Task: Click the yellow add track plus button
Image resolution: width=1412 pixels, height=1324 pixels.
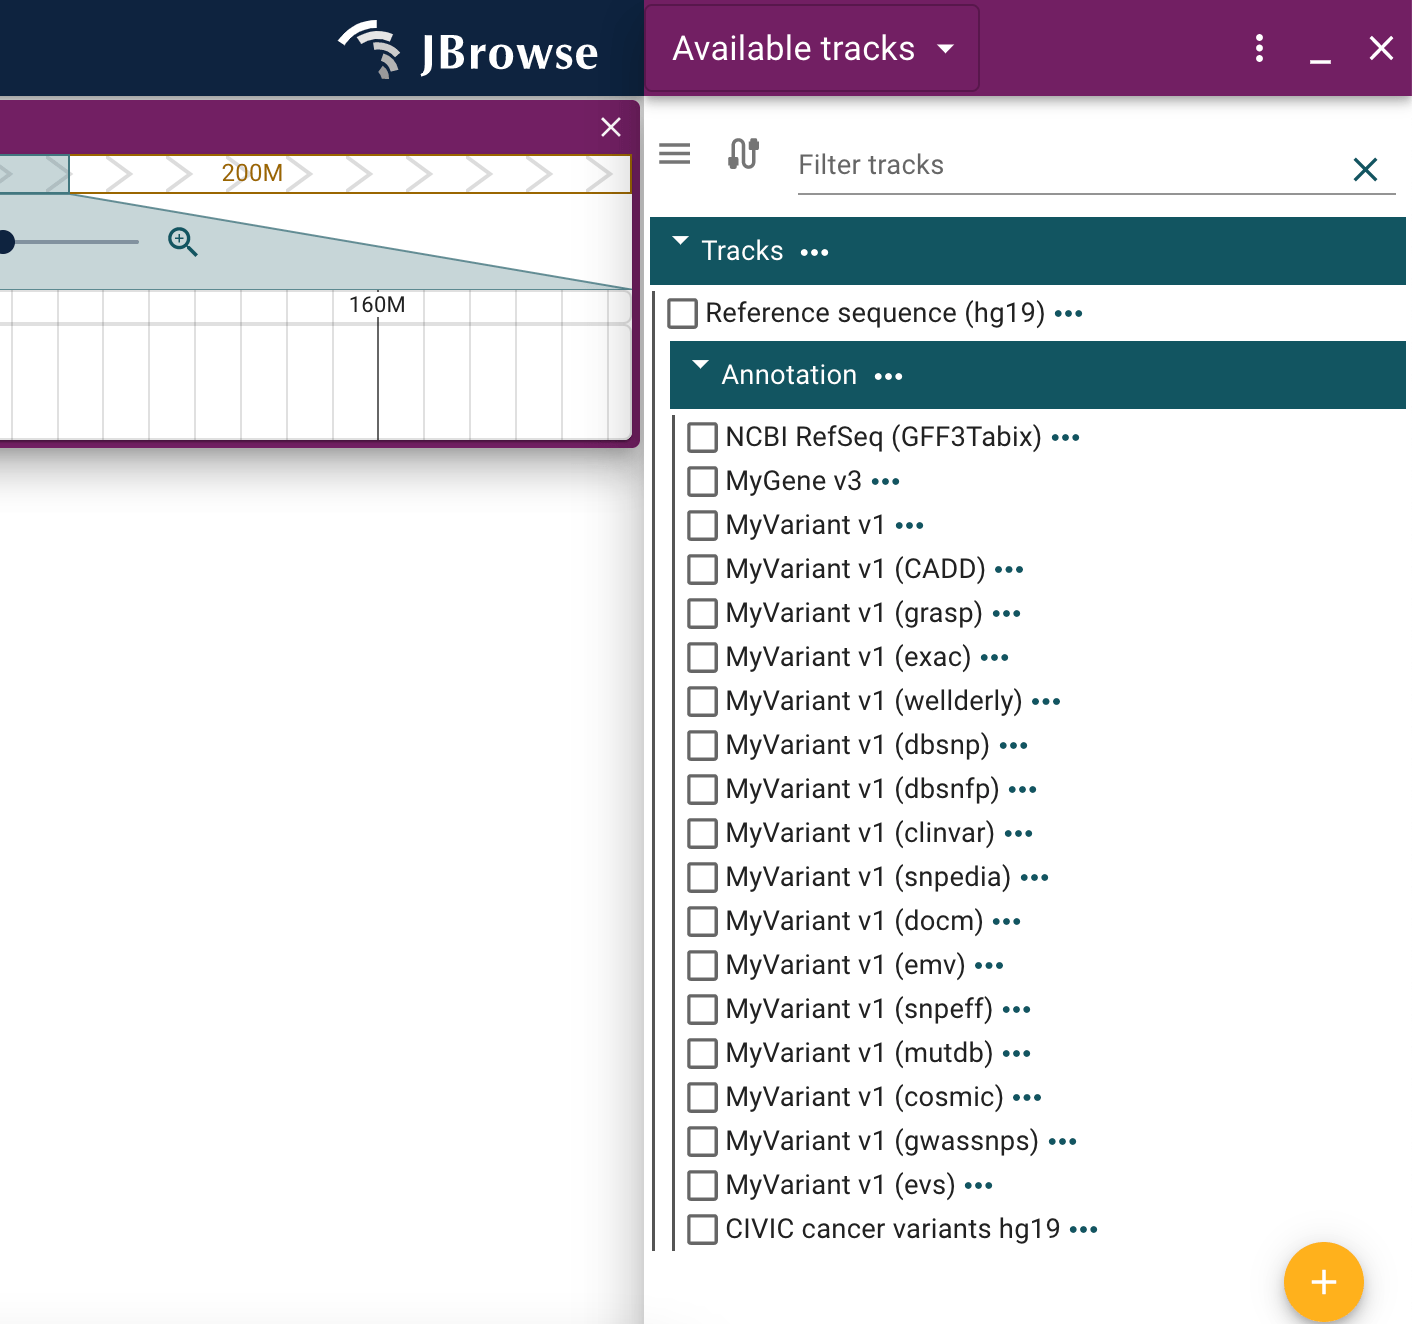Action: [x=1323, y=1282]
